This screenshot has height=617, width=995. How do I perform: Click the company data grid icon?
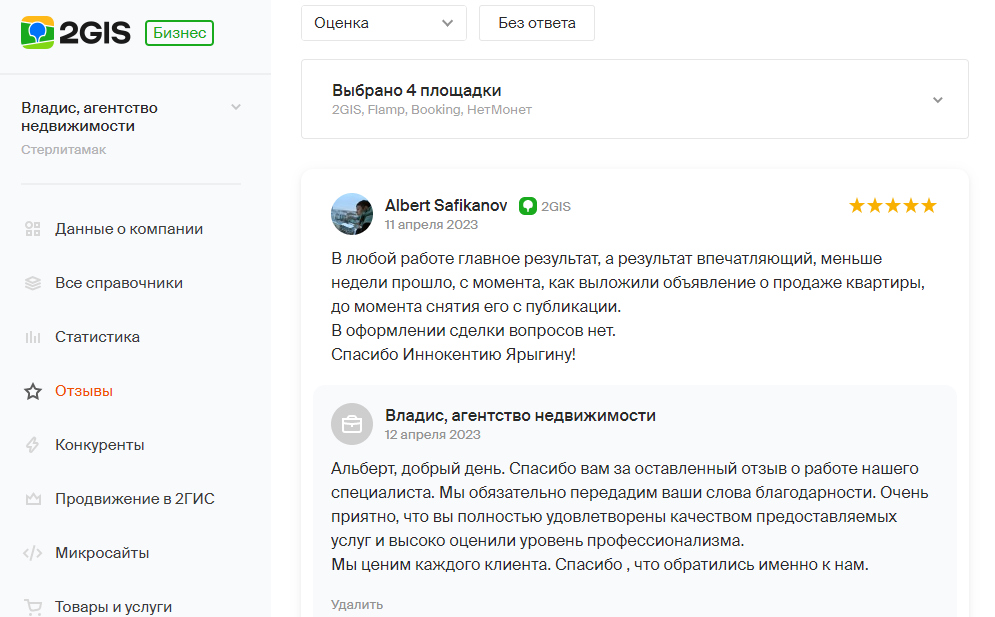(x=32, y=229)
